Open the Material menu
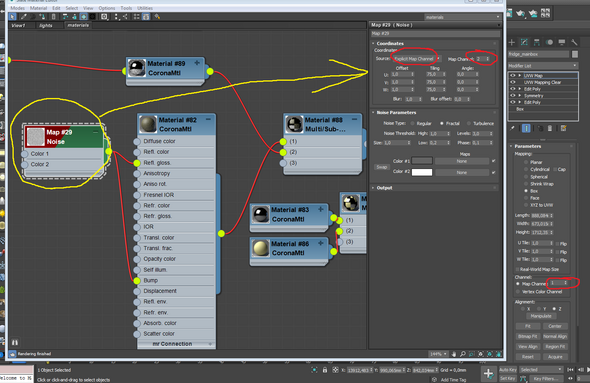 pos(38,8)
